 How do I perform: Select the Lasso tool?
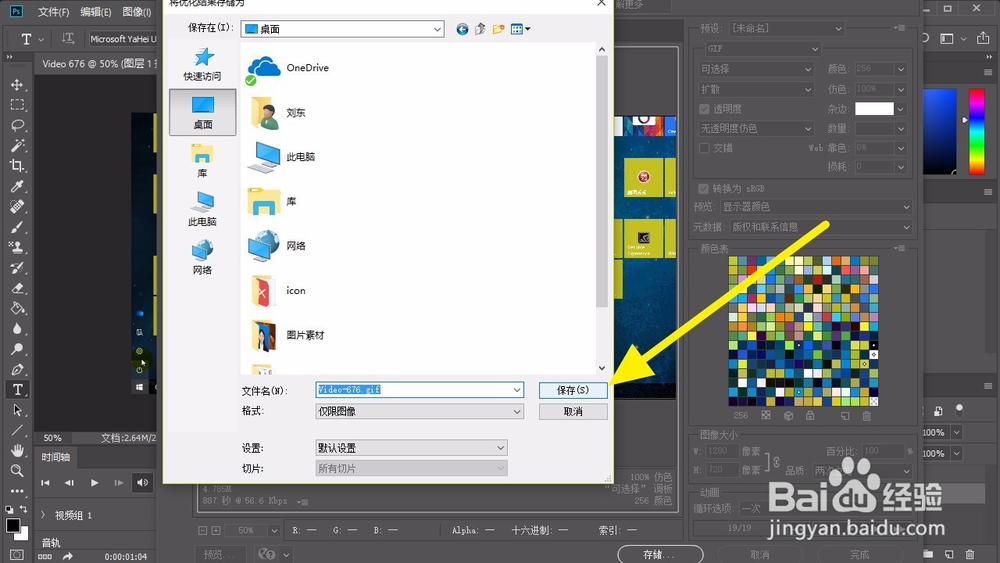(x=17, y=125)
